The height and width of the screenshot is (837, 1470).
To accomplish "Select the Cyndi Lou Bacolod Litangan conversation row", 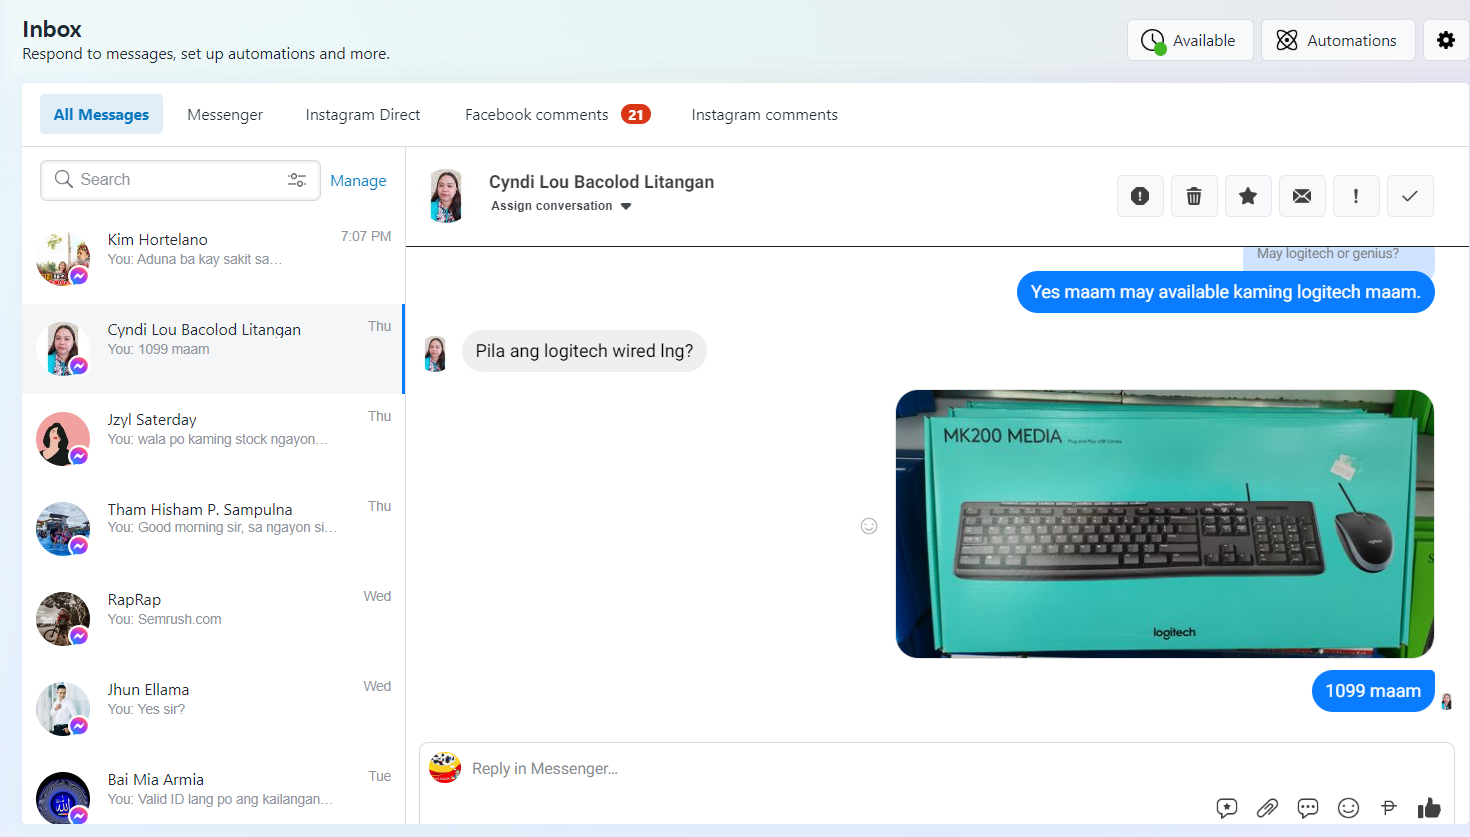I will coord(213,349).
